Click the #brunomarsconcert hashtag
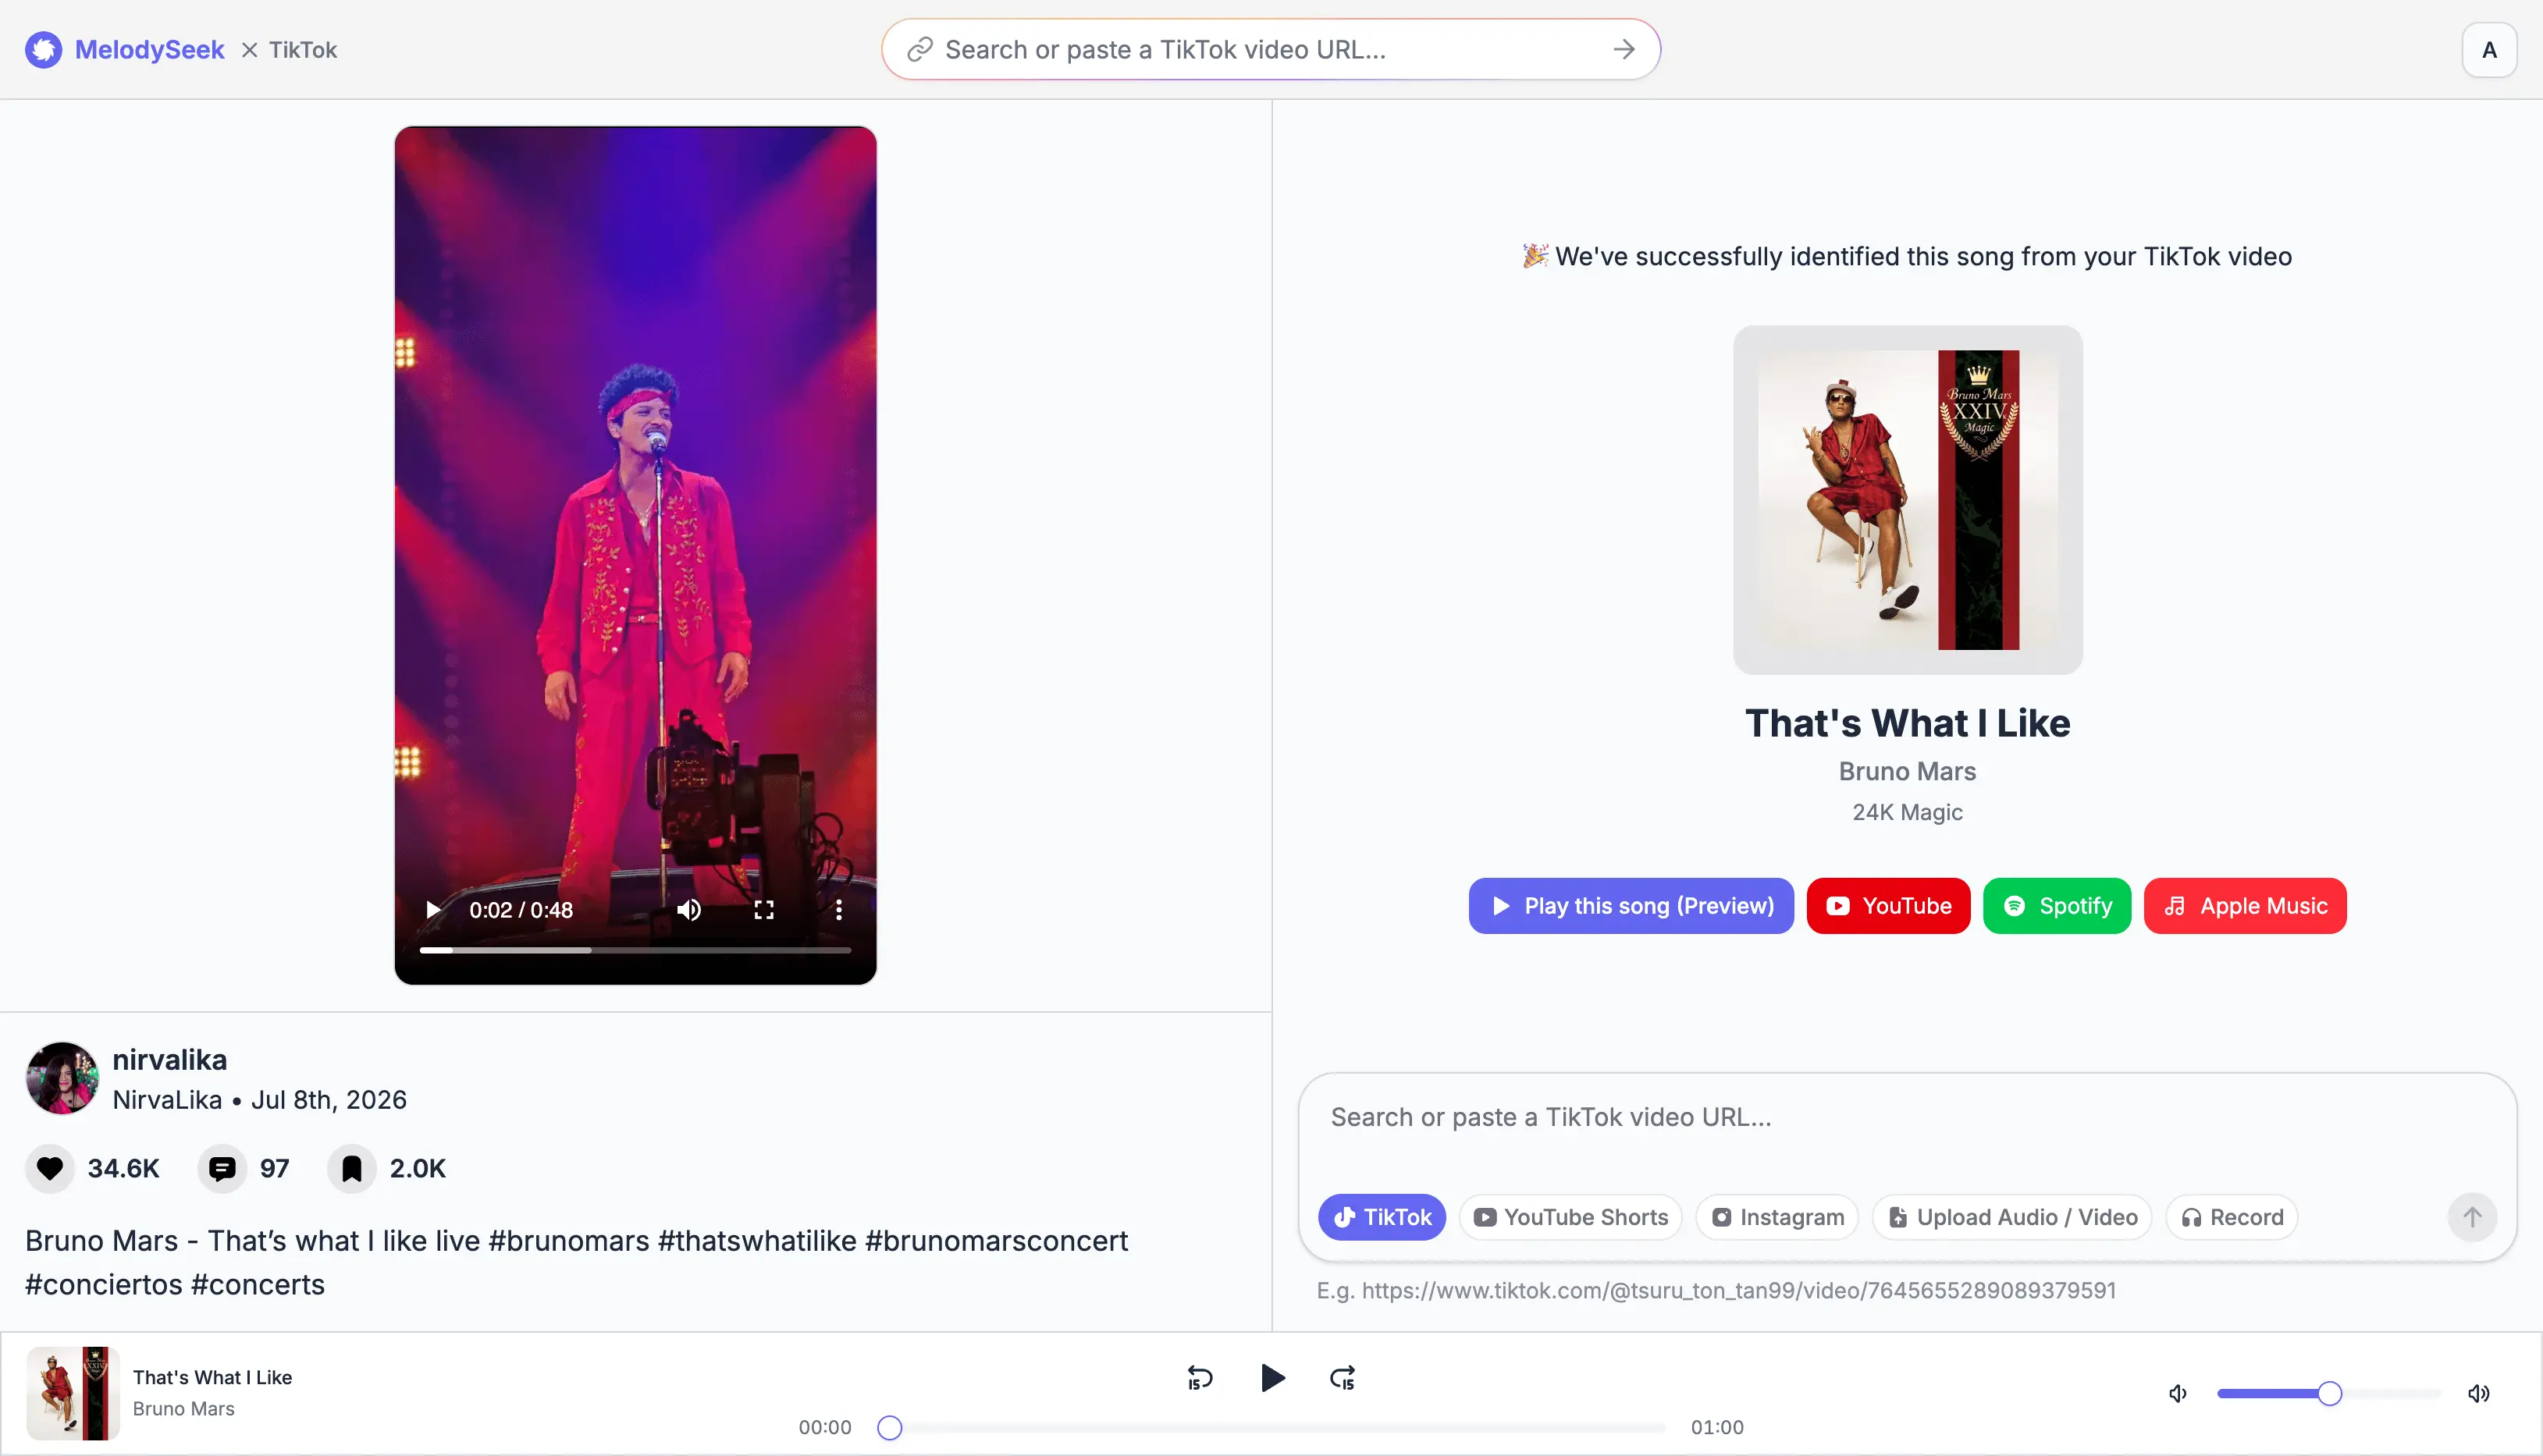2543x1456 pixels. (996, 1241)
